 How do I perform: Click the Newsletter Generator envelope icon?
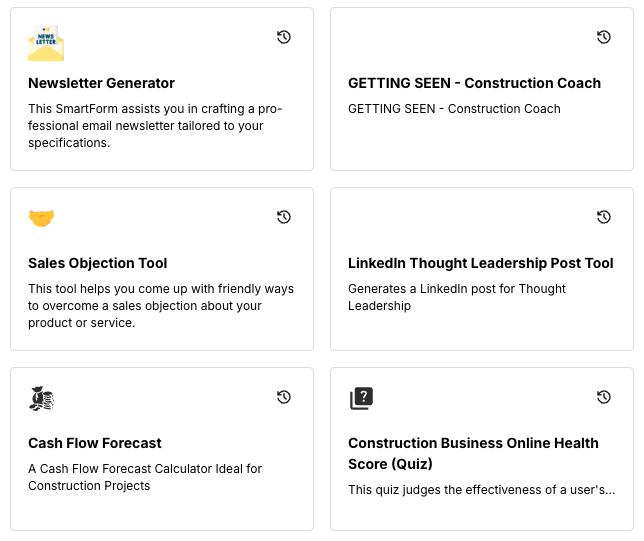(46, 43)
